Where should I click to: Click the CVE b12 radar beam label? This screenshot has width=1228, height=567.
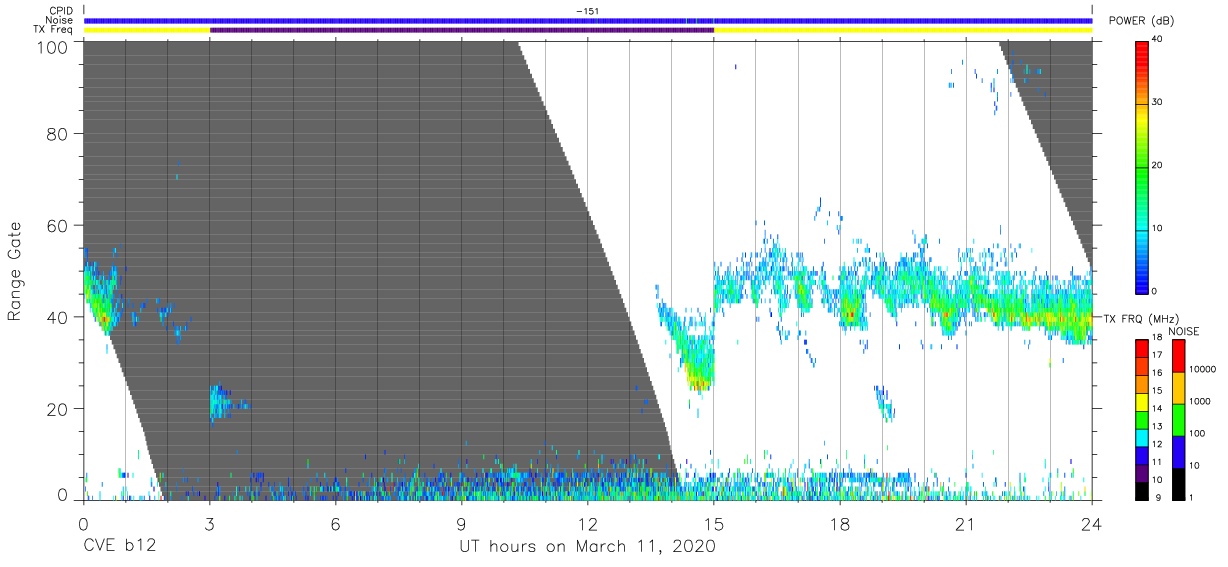point(119,547)
